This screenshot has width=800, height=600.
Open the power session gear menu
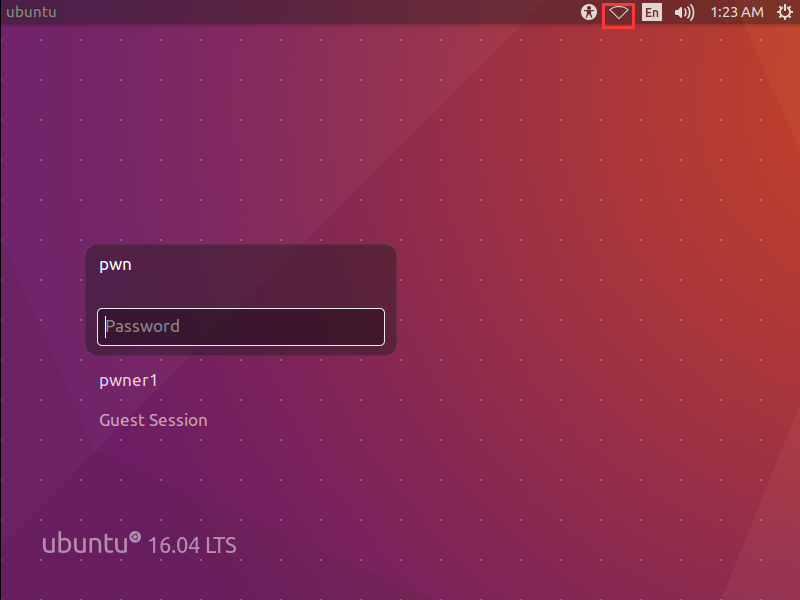point(785,12)
